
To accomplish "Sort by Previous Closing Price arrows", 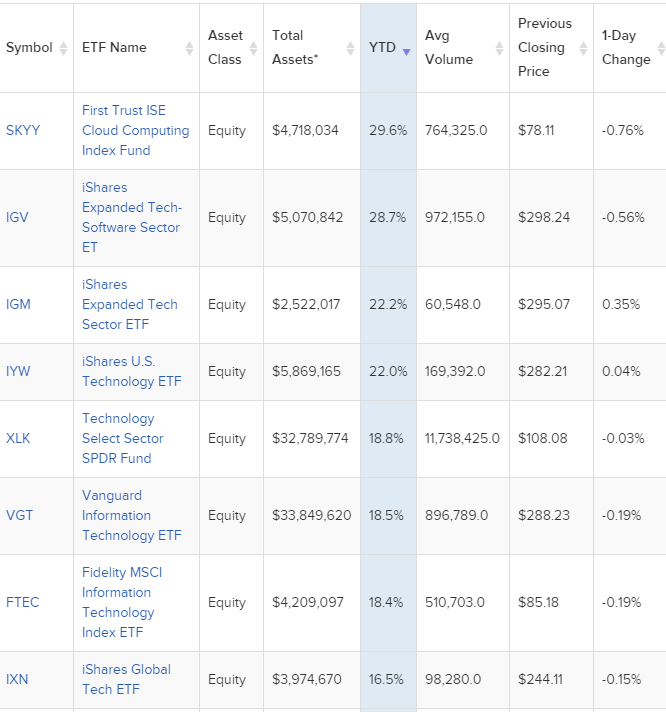I will pyautogui.click(x=584, y=48).
